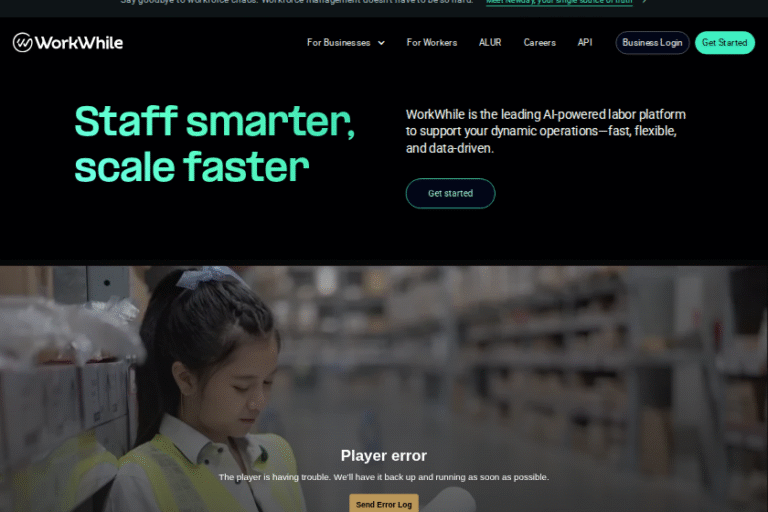Click the outlined Get started hero button

point(450,194)
